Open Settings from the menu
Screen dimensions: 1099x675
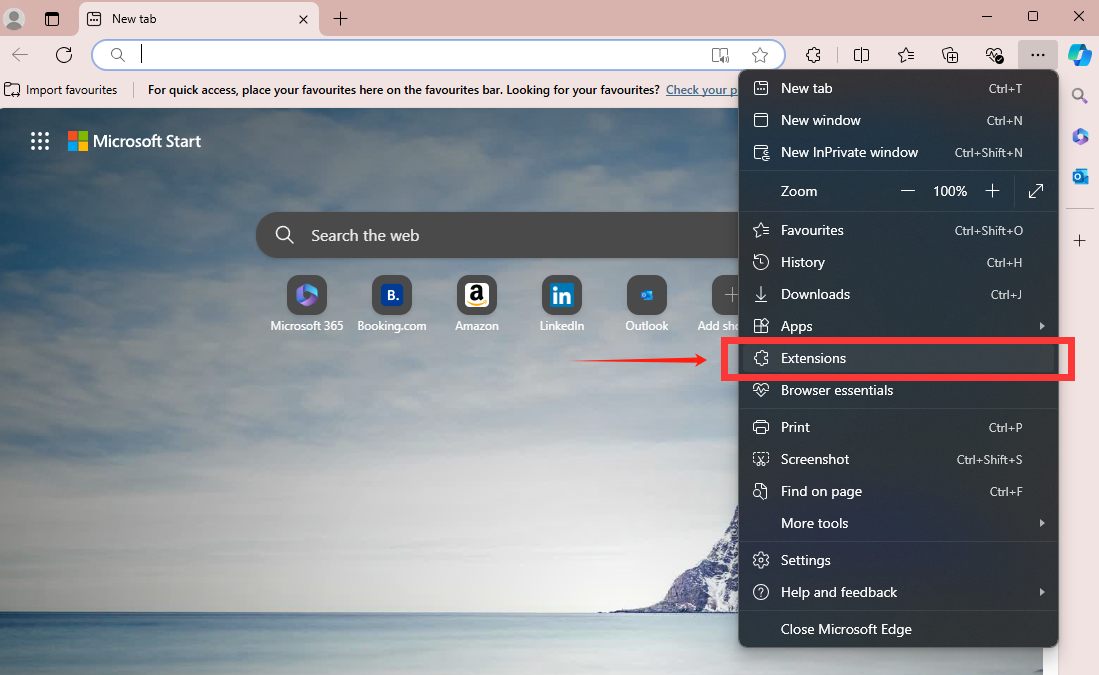click(x=805, y=560)
